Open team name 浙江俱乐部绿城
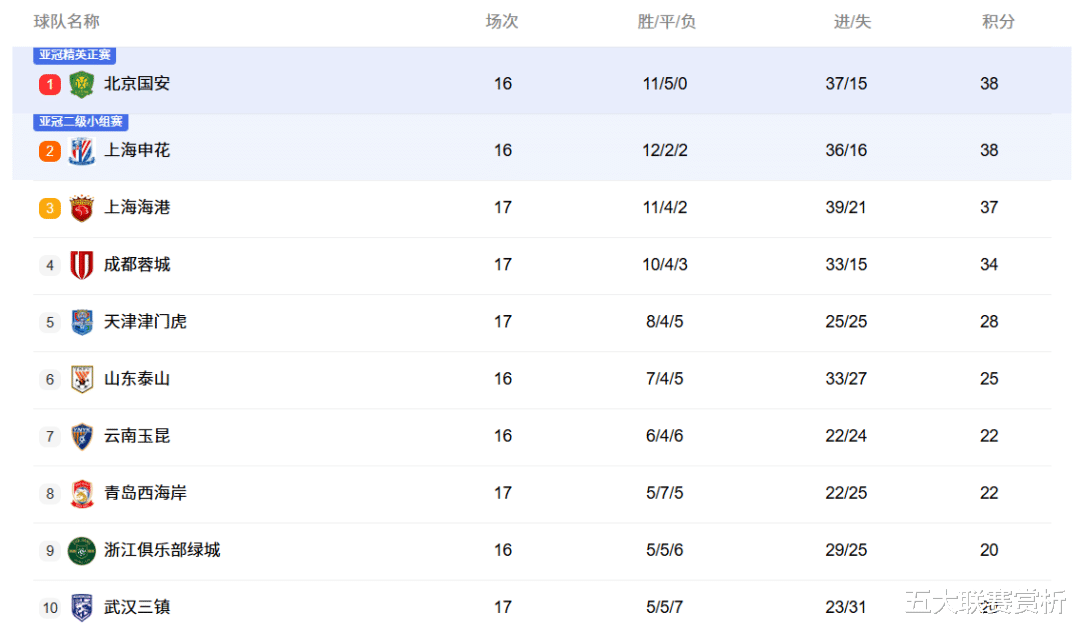This screenshot has height=632, width=1080. pyautogui.click(x=162, y=550)
